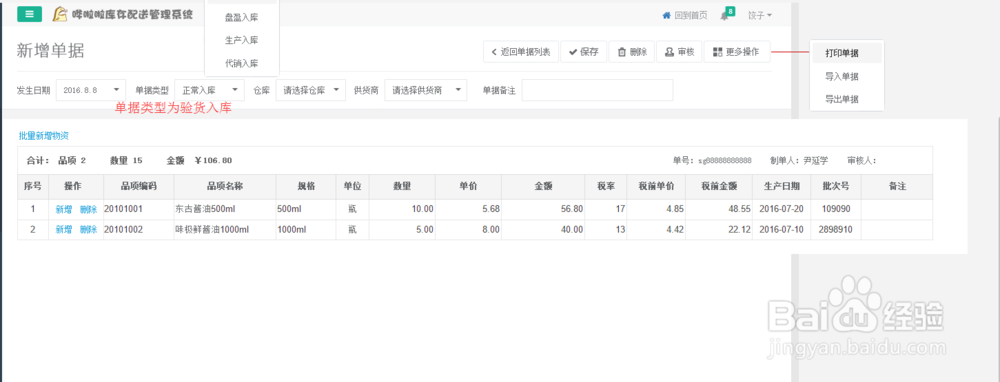Choose 代销入库 in type dropdown list
1000x382 pixels.
(242, 63)
